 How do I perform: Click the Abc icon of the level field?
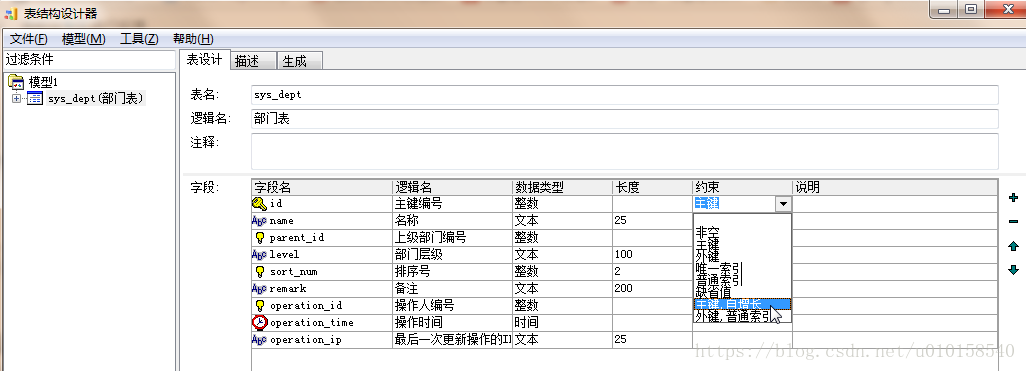[x=260, y=255]
